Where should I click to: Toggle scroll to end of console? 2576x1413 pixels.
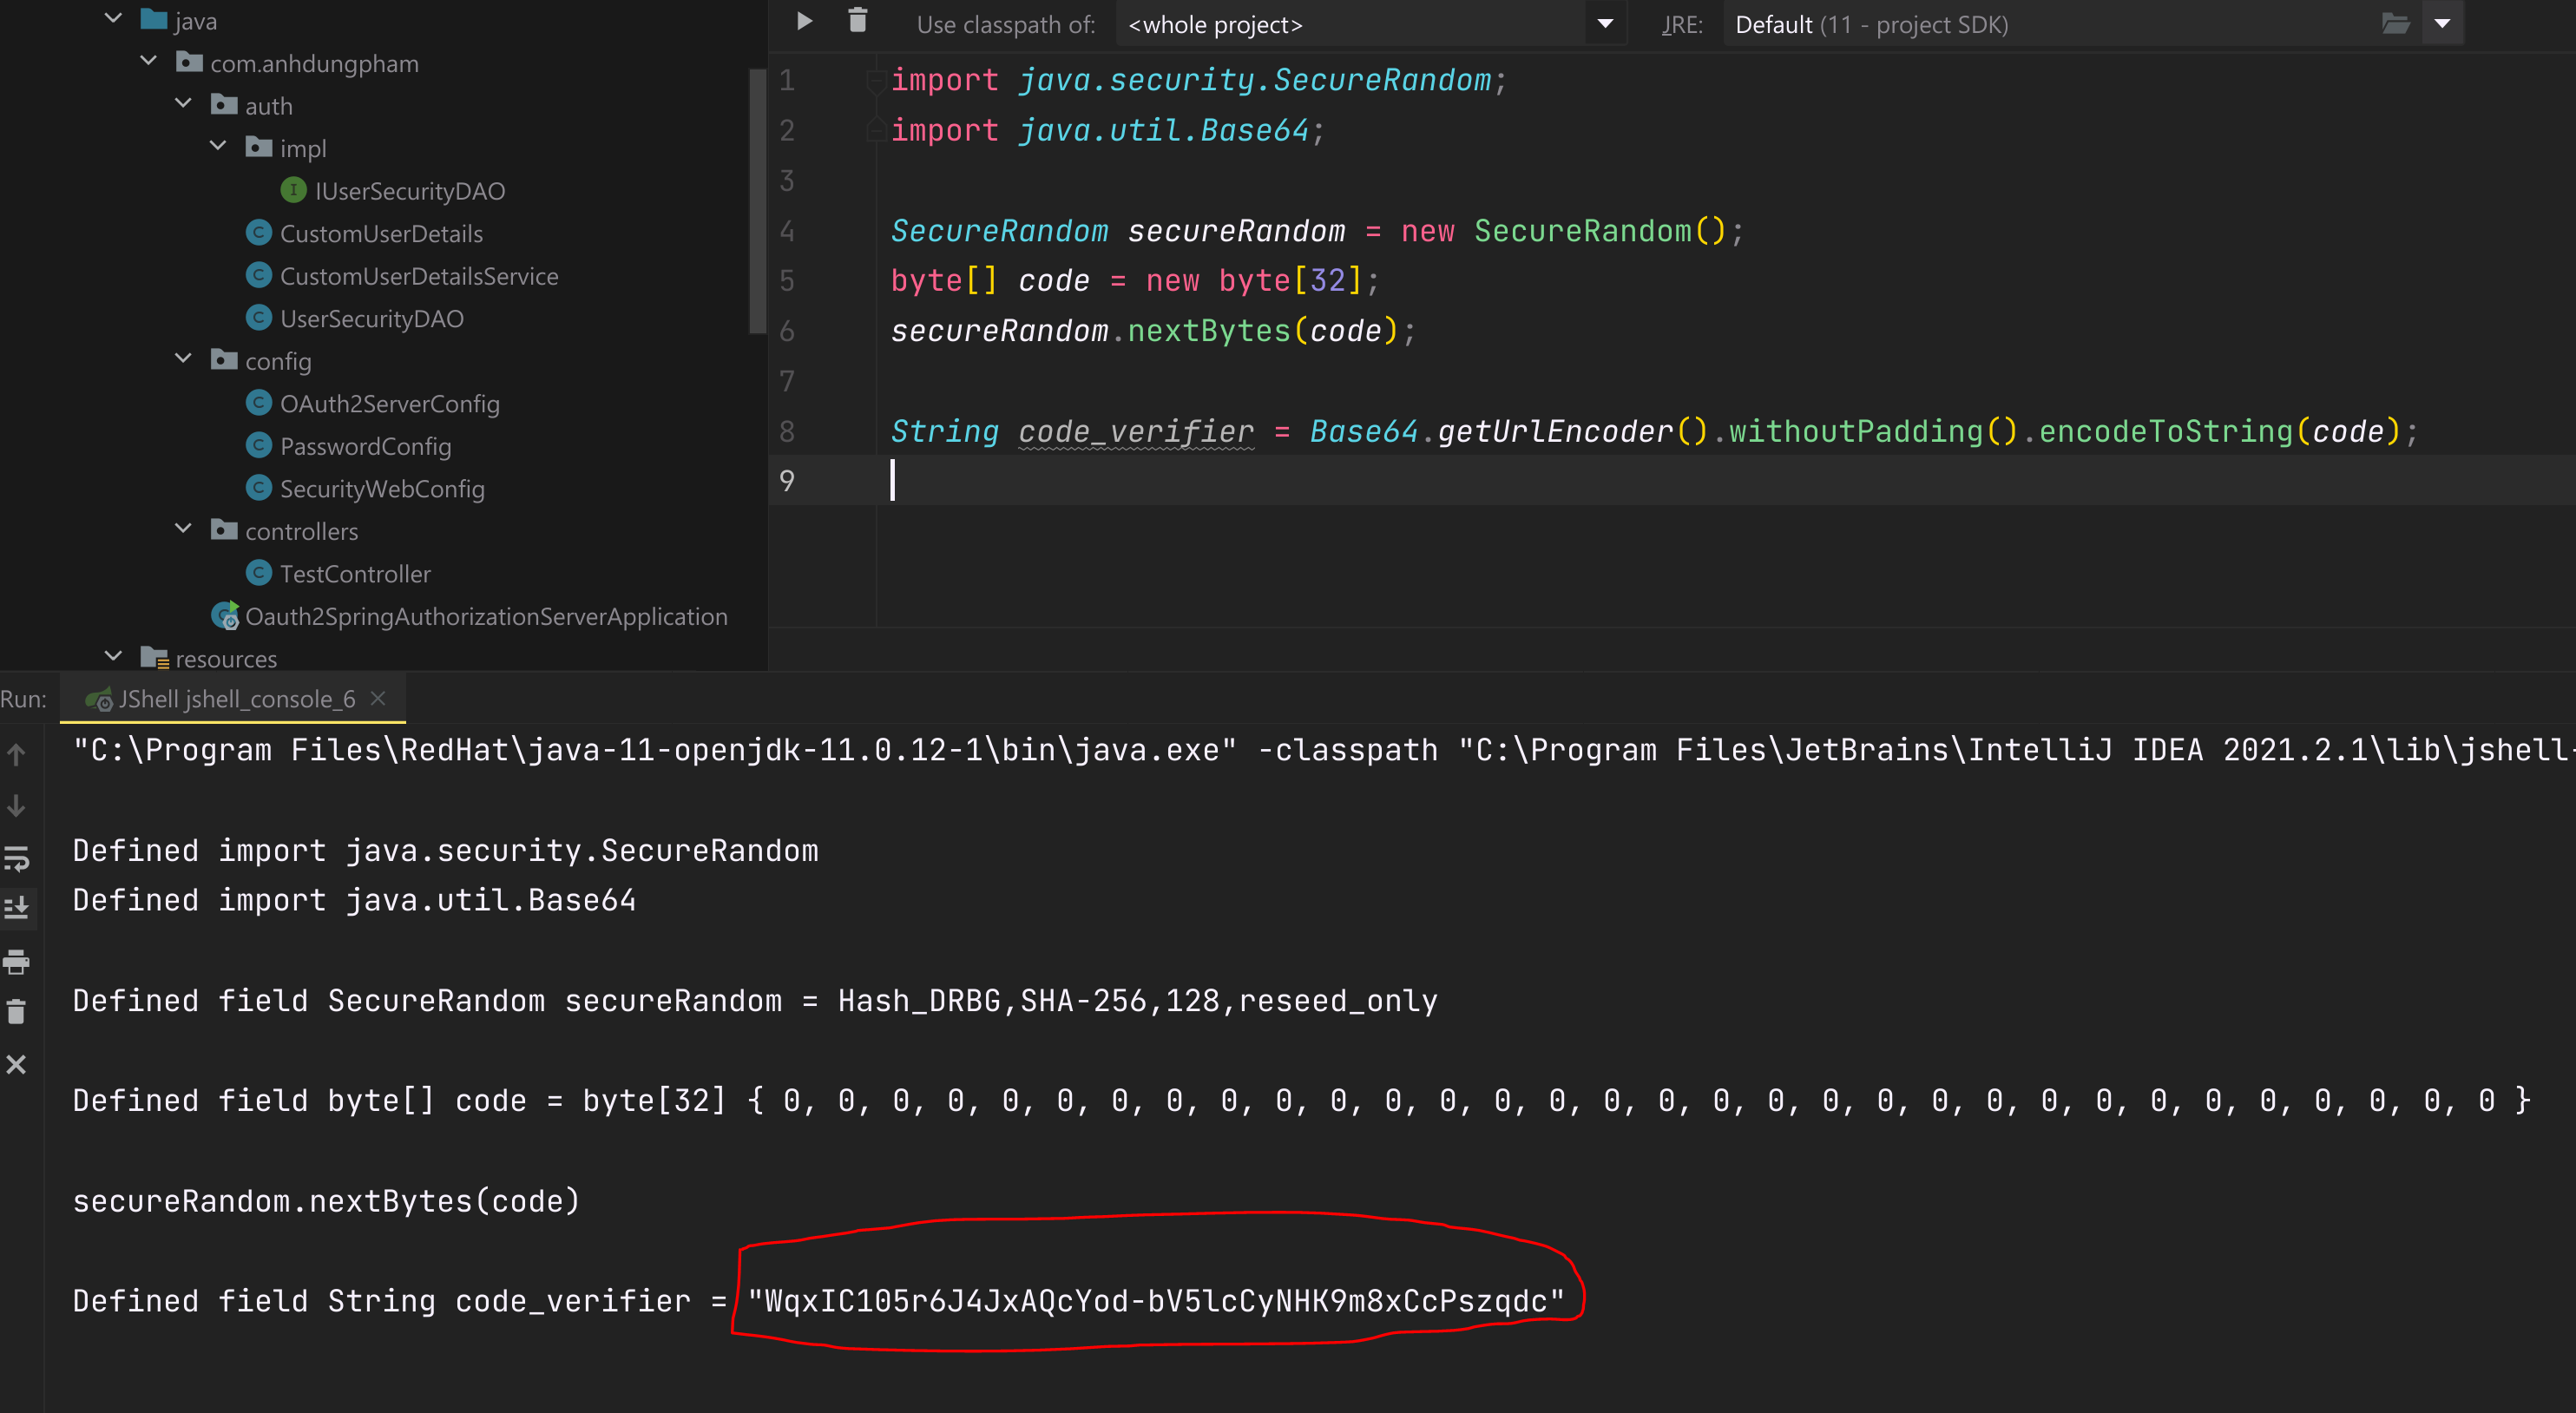16,908
